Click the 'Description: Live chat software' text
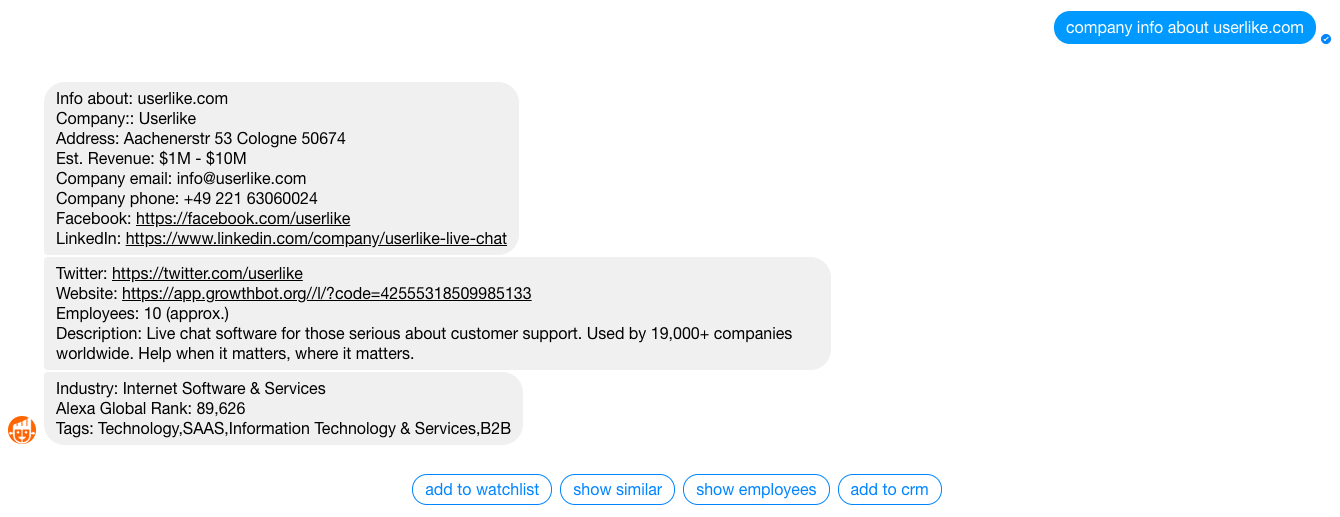1340x517 pixels. (424, 343)
